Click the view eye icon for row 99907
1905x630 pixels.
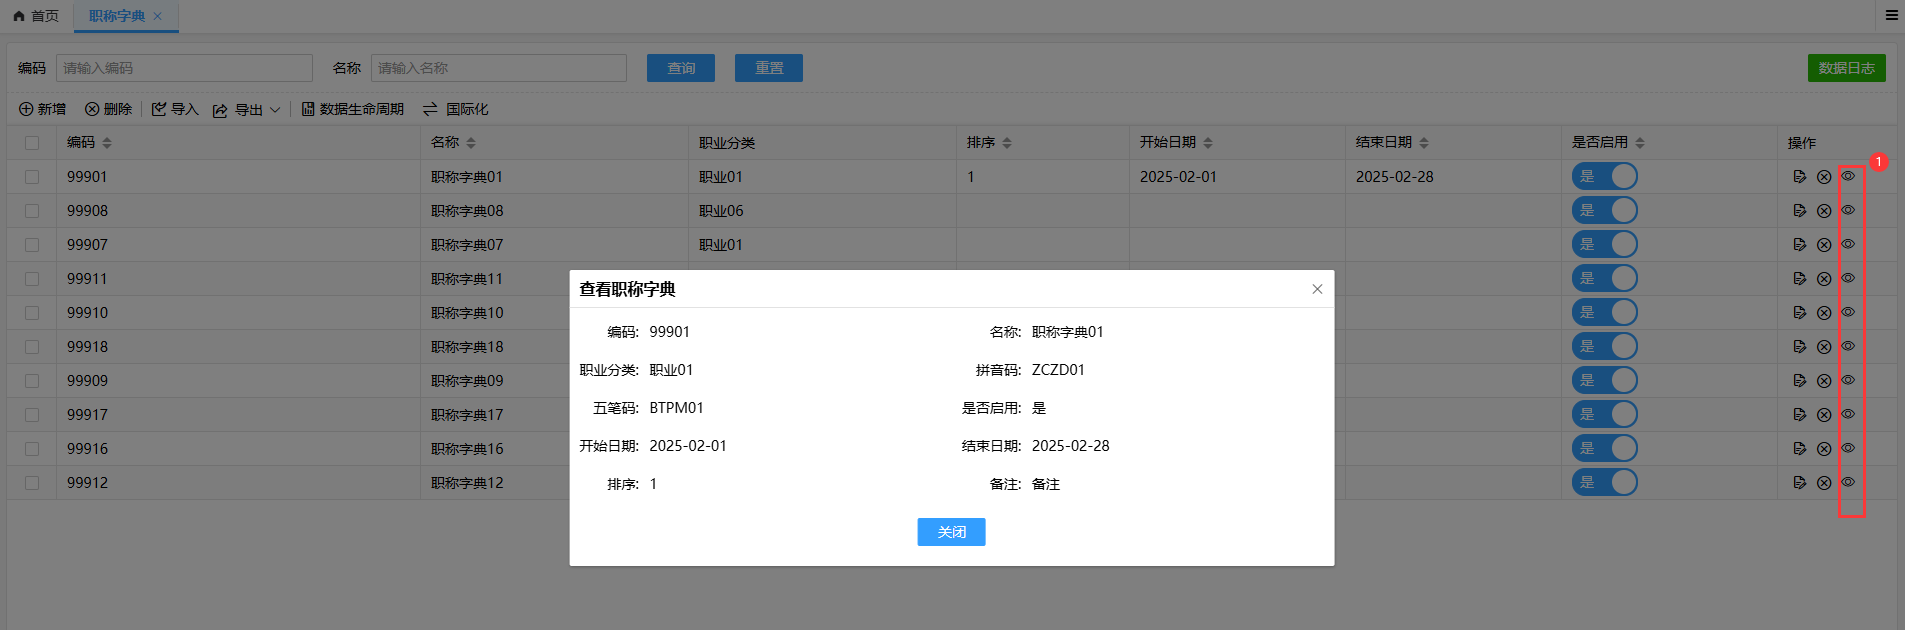coord(1848,244)
